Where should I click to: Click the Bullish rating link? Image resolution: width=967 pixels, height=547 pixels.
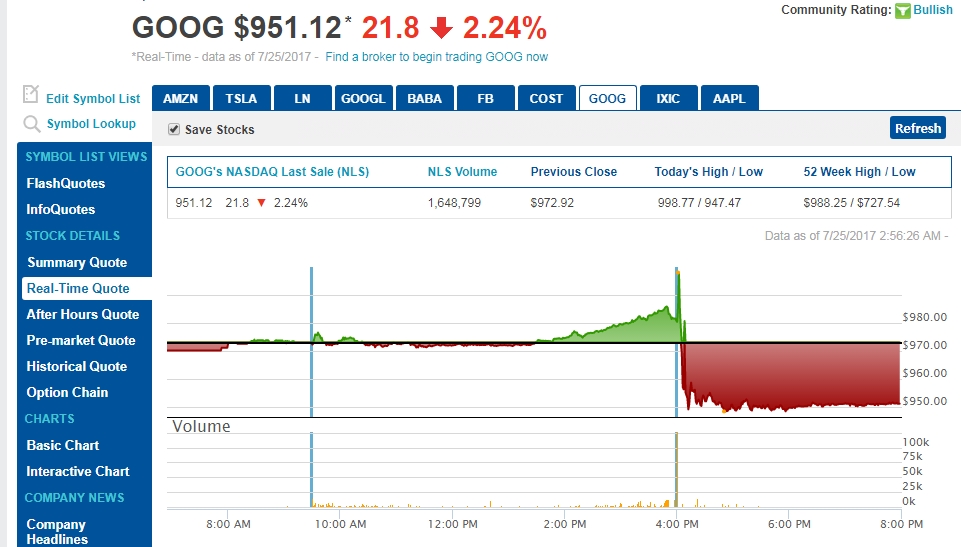pos(932,10)
